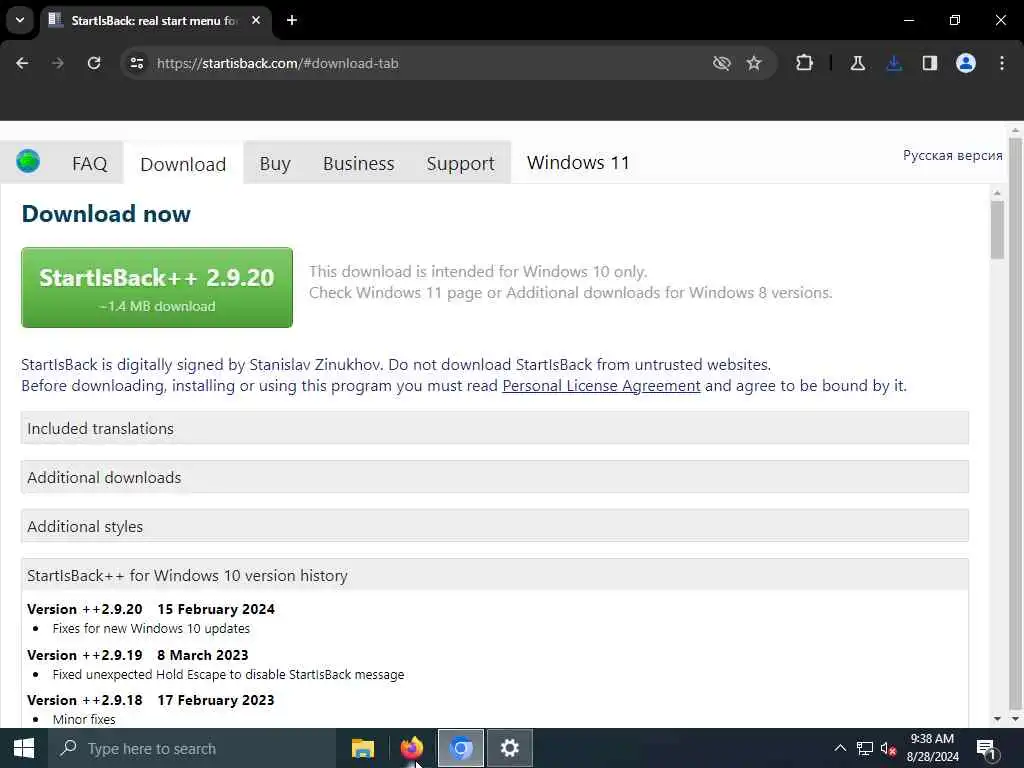The image size is (1024, 768).
Task: Click the inner scrollbar down arrow
Action: tap(997, 719)
